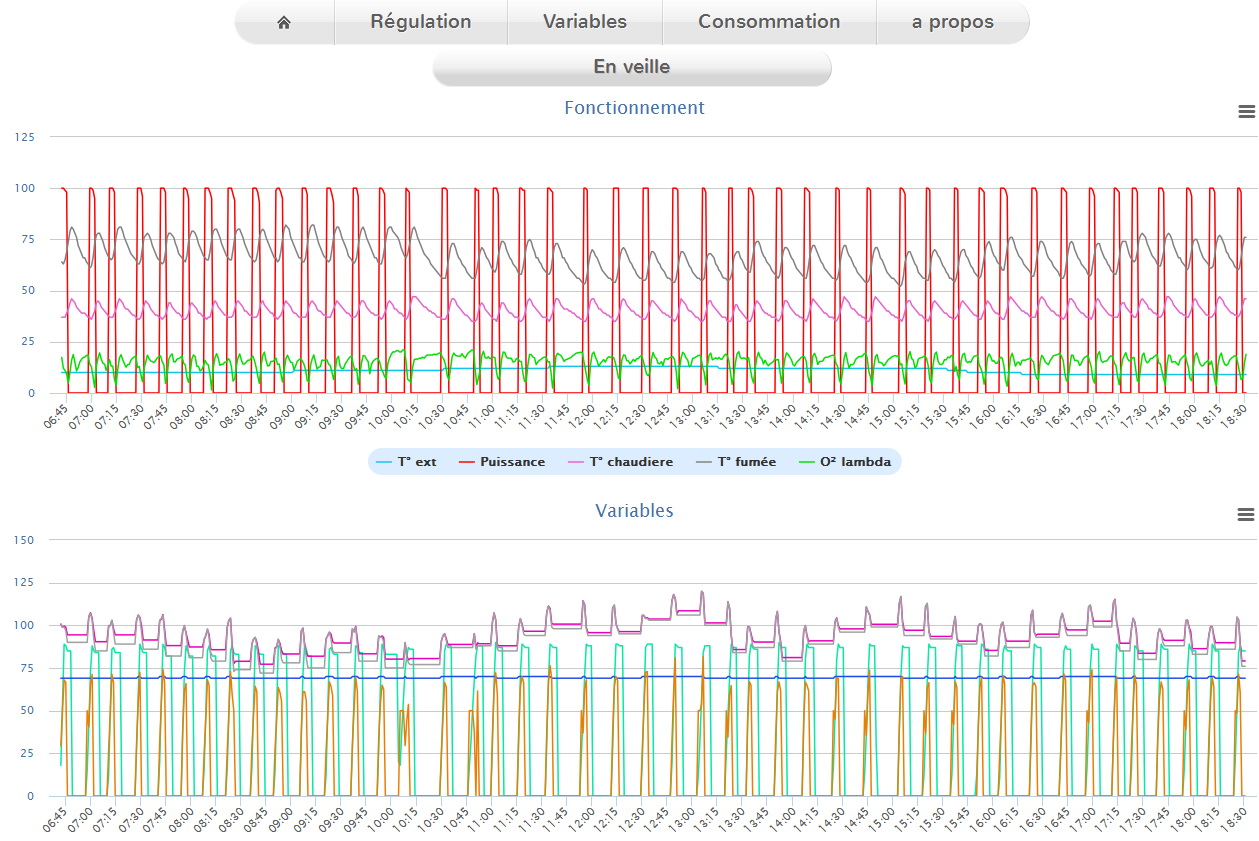Image resolution: width=1259 pixels, height=841 pixels.
Task: Click the 125 axis label of Fonctionnement chart
Action: tap(24, 137)
